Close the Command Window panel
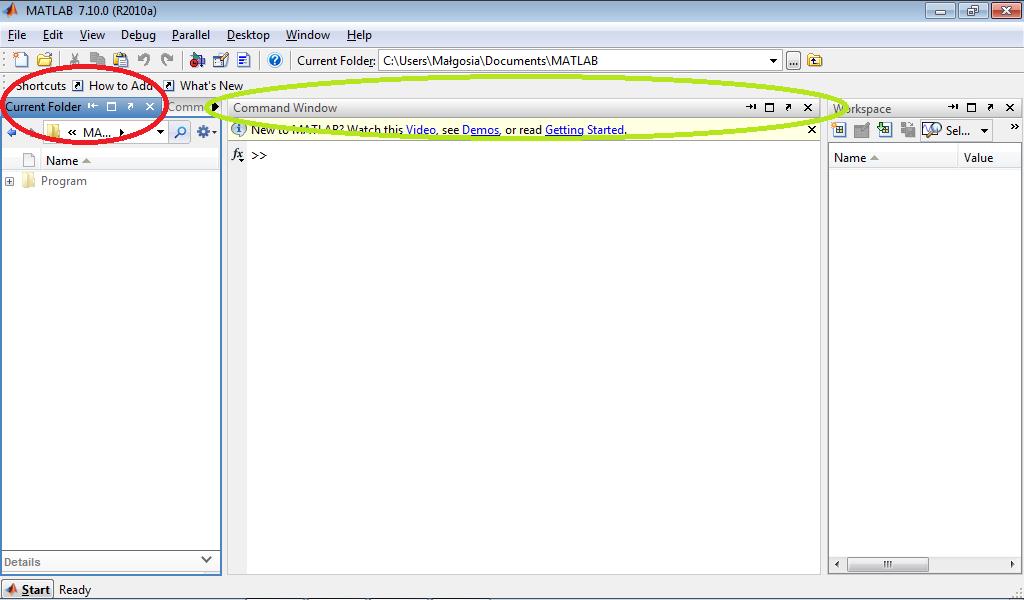 808,108
